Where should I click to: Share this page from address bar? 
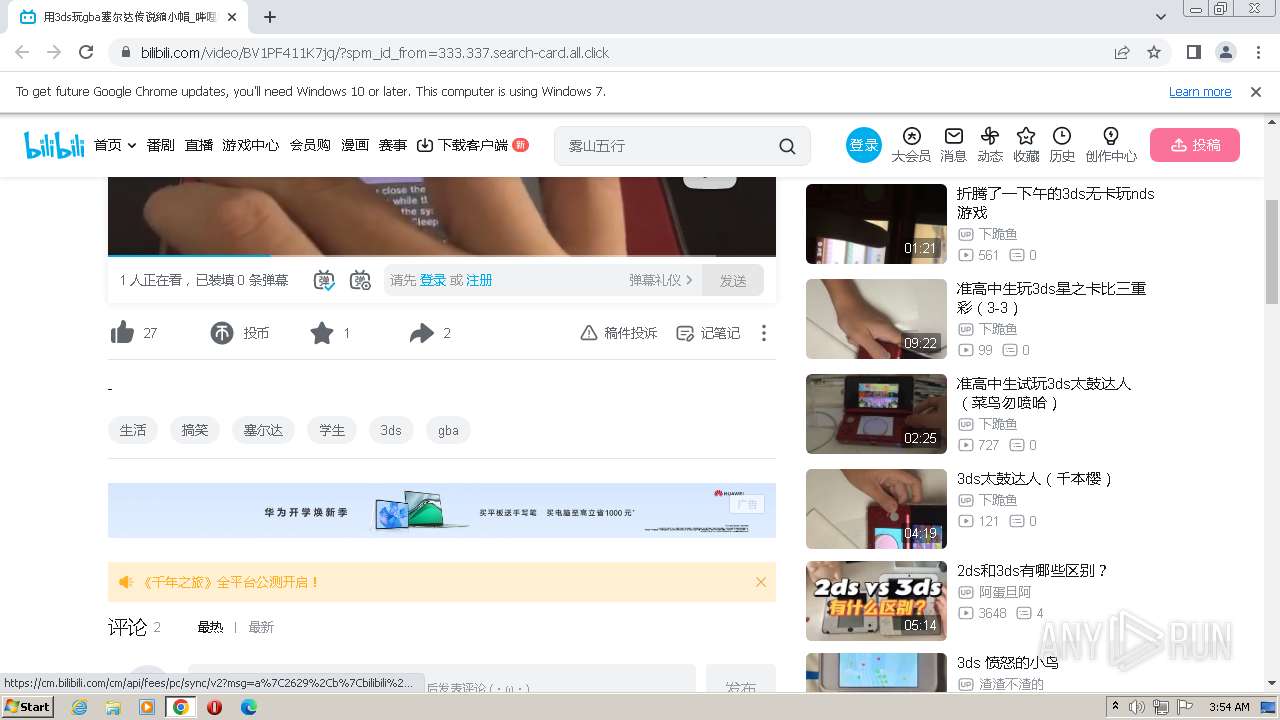pyautogui.click(x=1122, y=52)
